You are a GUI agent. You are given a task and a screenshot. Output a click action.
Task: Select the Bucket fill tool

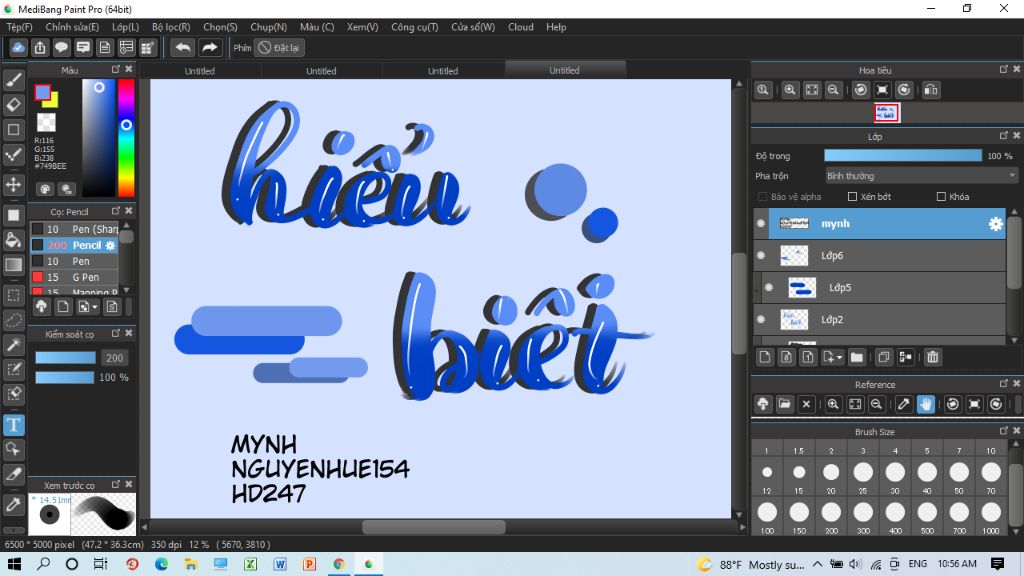tap(14, 240)
